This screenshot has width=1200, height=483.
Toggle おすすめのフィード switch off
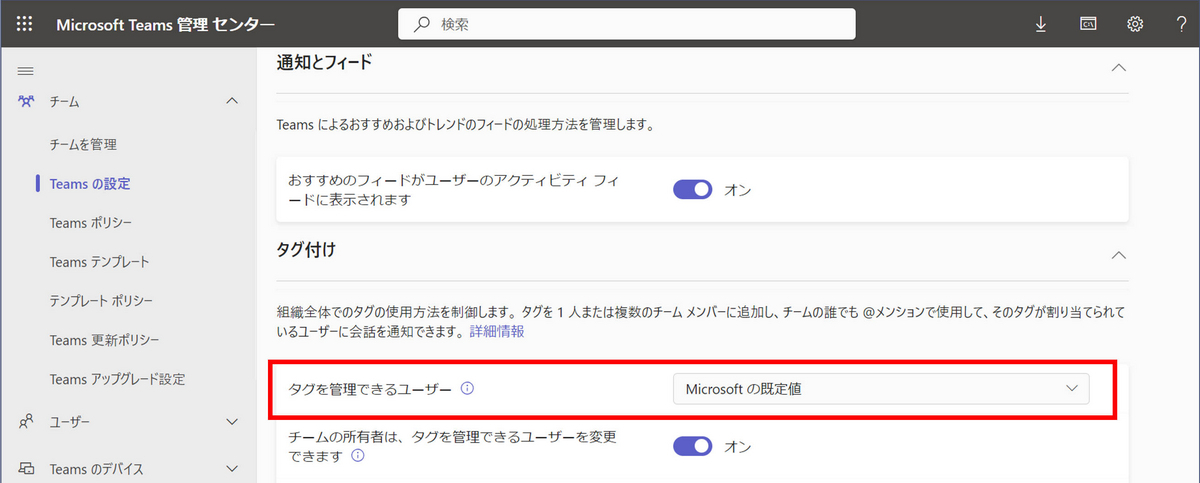click(692, 189)
